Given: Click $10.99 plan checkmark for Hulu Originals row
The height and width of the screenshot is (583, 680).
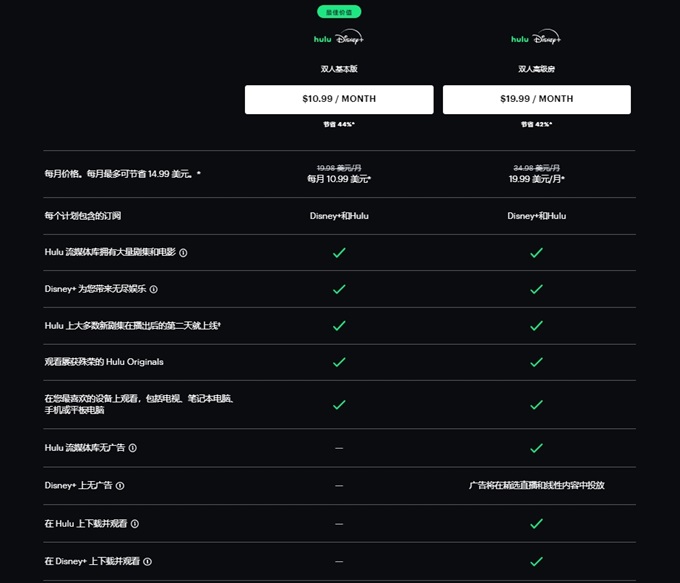Looking at the screenshot, I should pyautogui.click(x=339, y=362).
